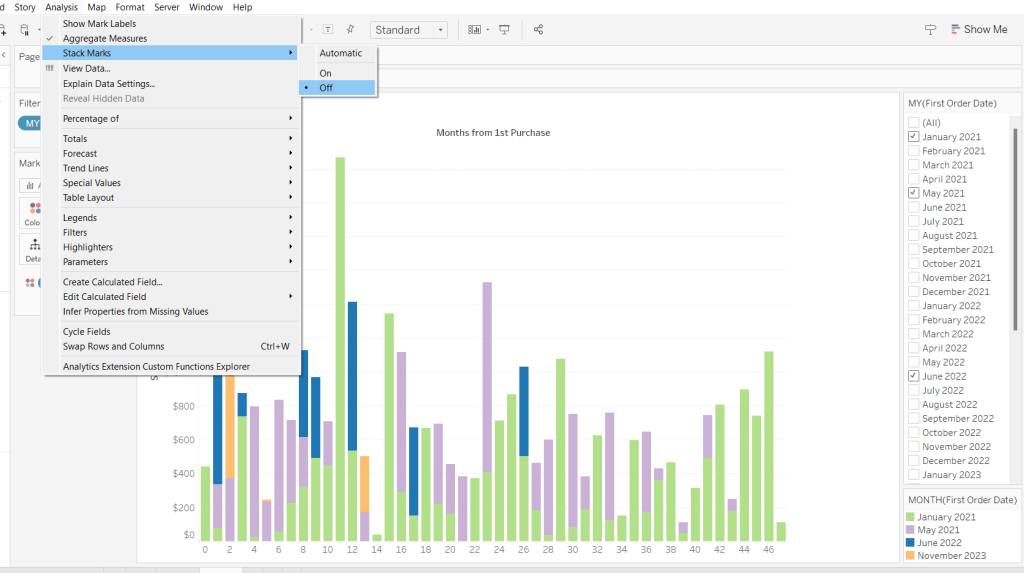Click the Show Me button
The width and height of the screenshot is (1024, 573).
tap(979, 30)
